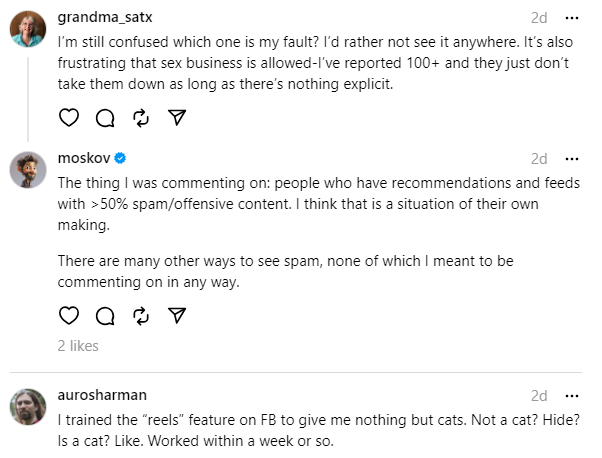
Task: Click moskov's blue verified badge
Action: click(120, 158)
